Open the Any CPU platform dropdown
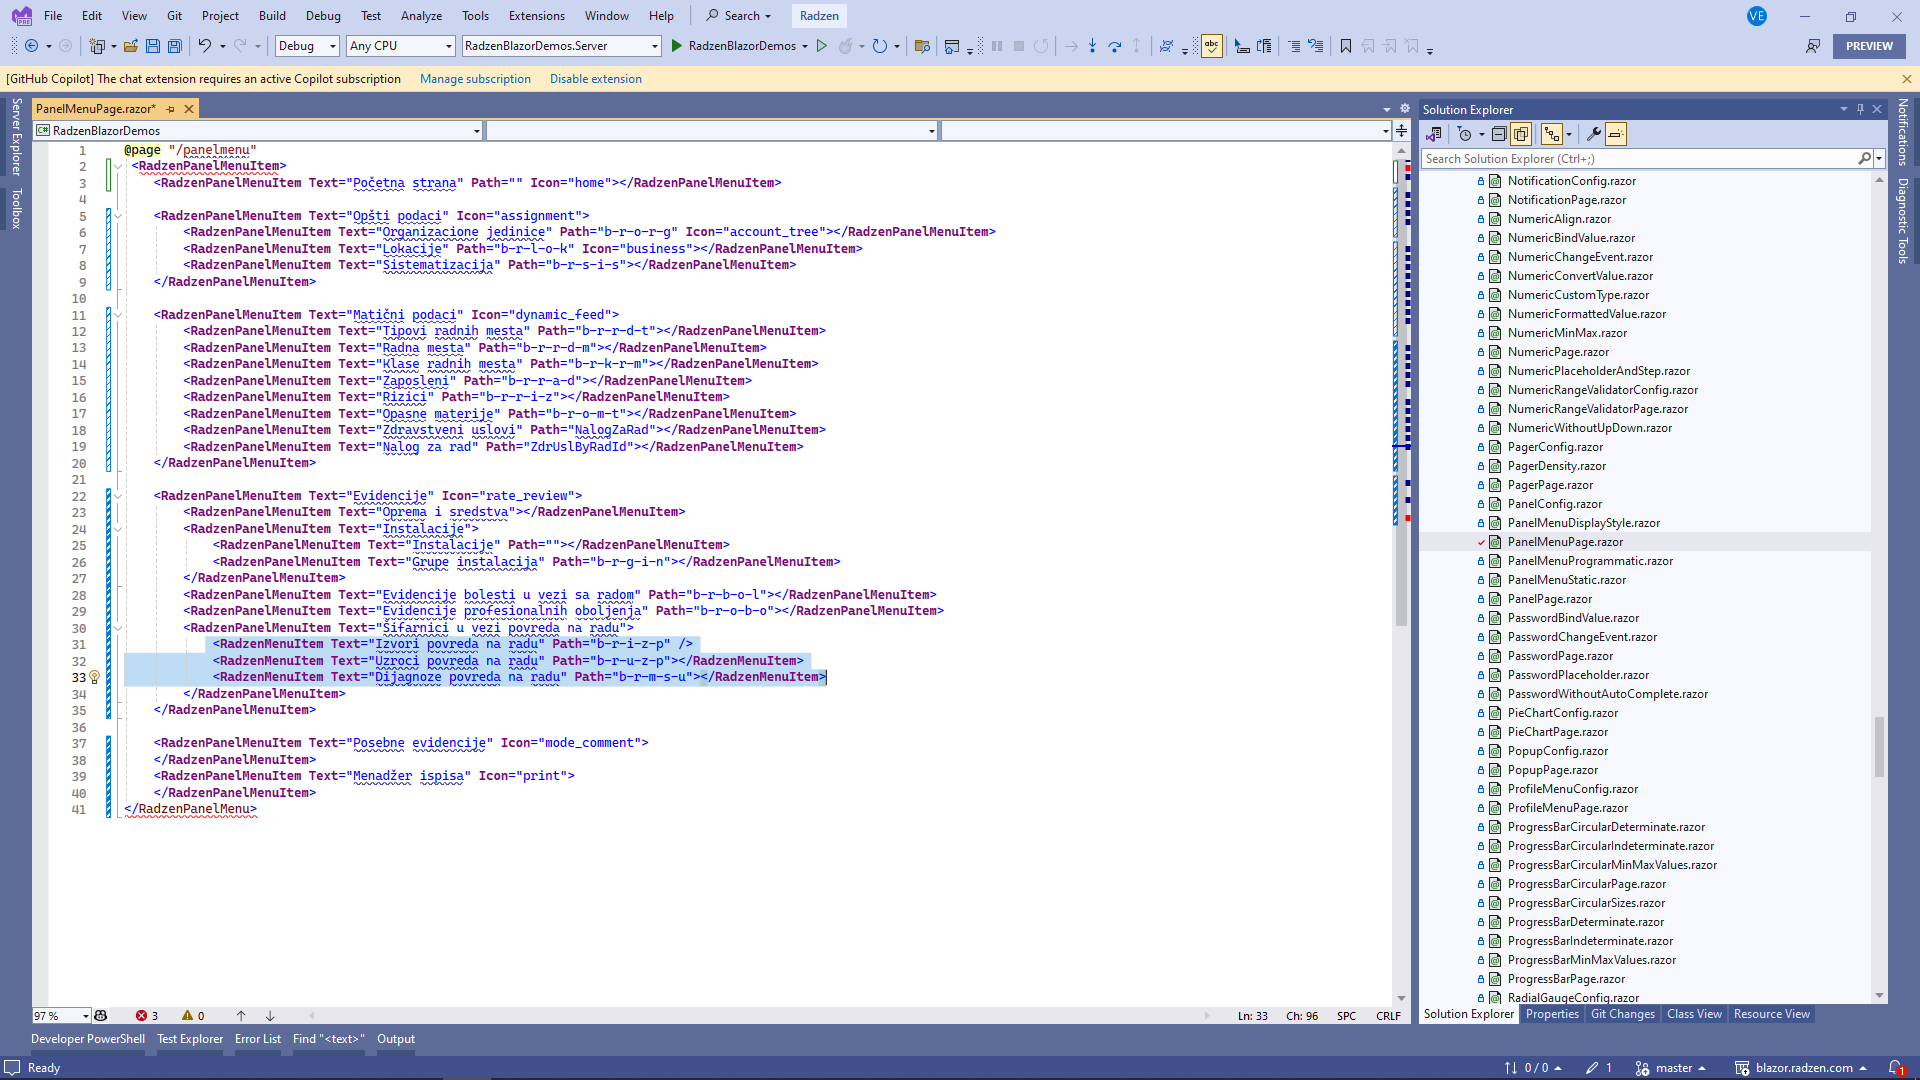The image size is (1920, 1080). (x=400, y=46)
